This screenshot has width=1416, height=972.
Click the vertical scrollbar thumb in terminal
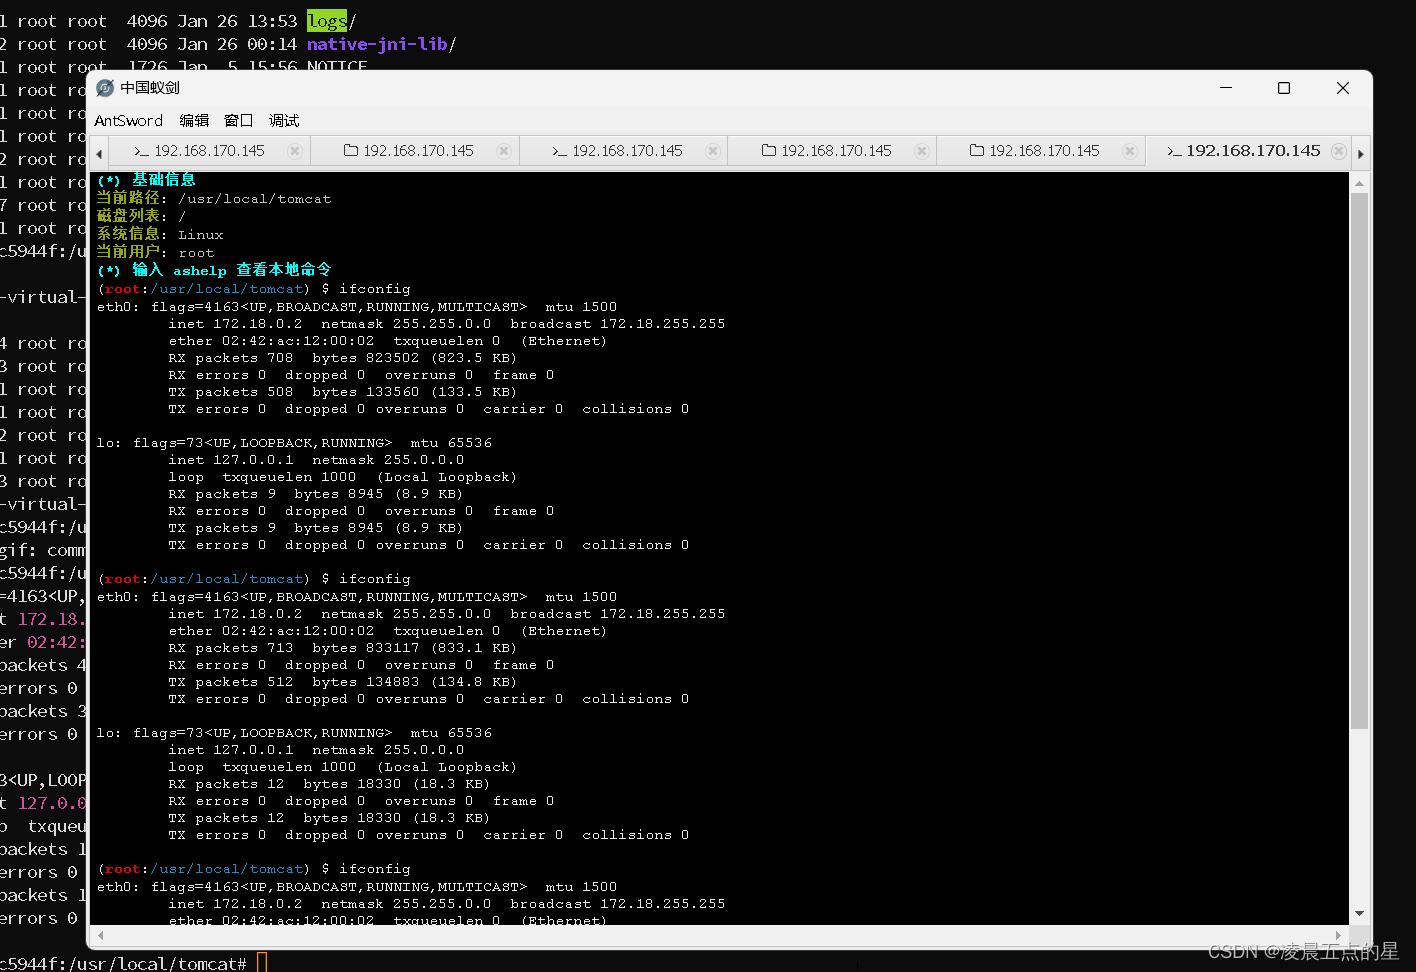(x=1359, y=461)
